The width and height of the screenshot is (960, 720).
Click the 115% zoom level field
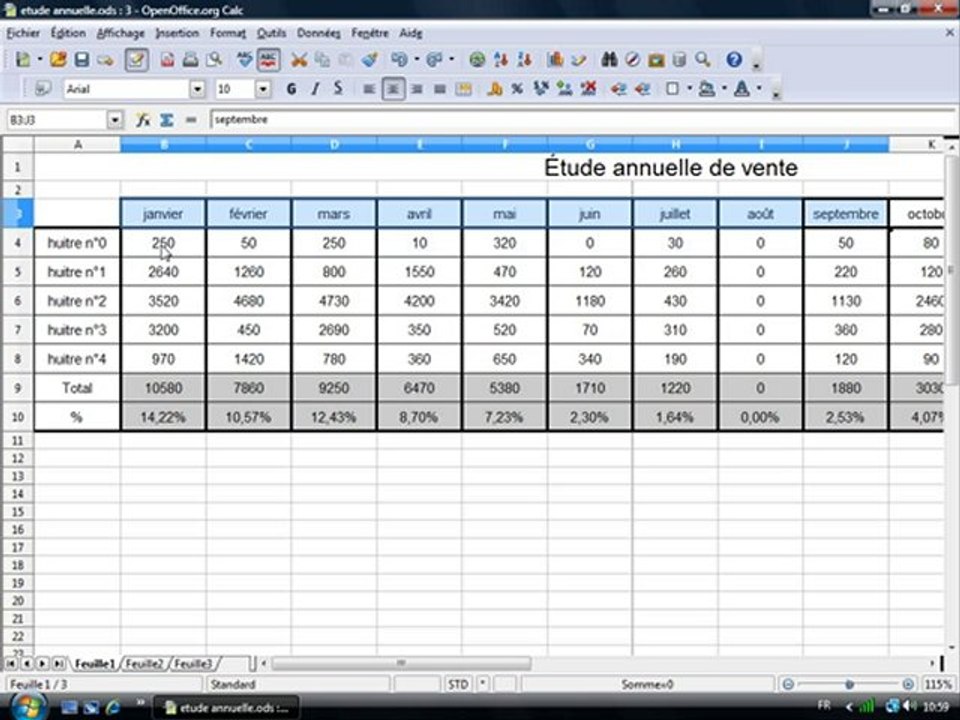(x=938, y=684)
